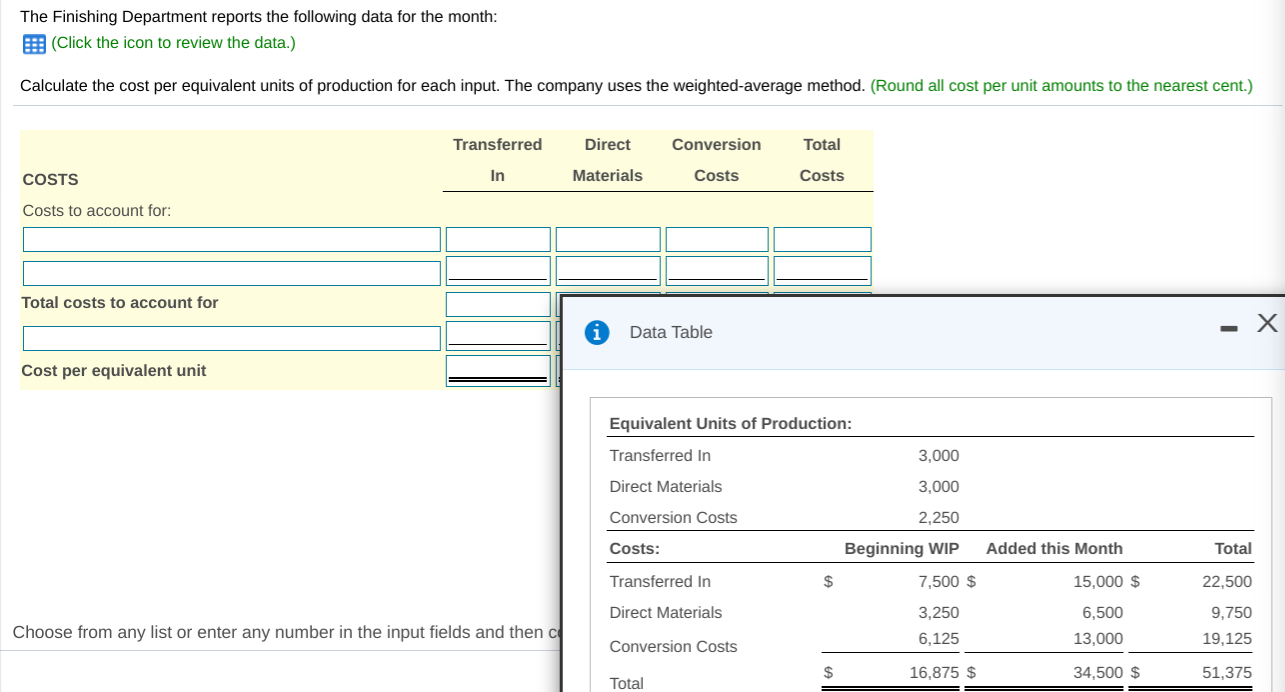
Task: Click the Transferred In input on the second cost row
Action: [x=497, y=272]
